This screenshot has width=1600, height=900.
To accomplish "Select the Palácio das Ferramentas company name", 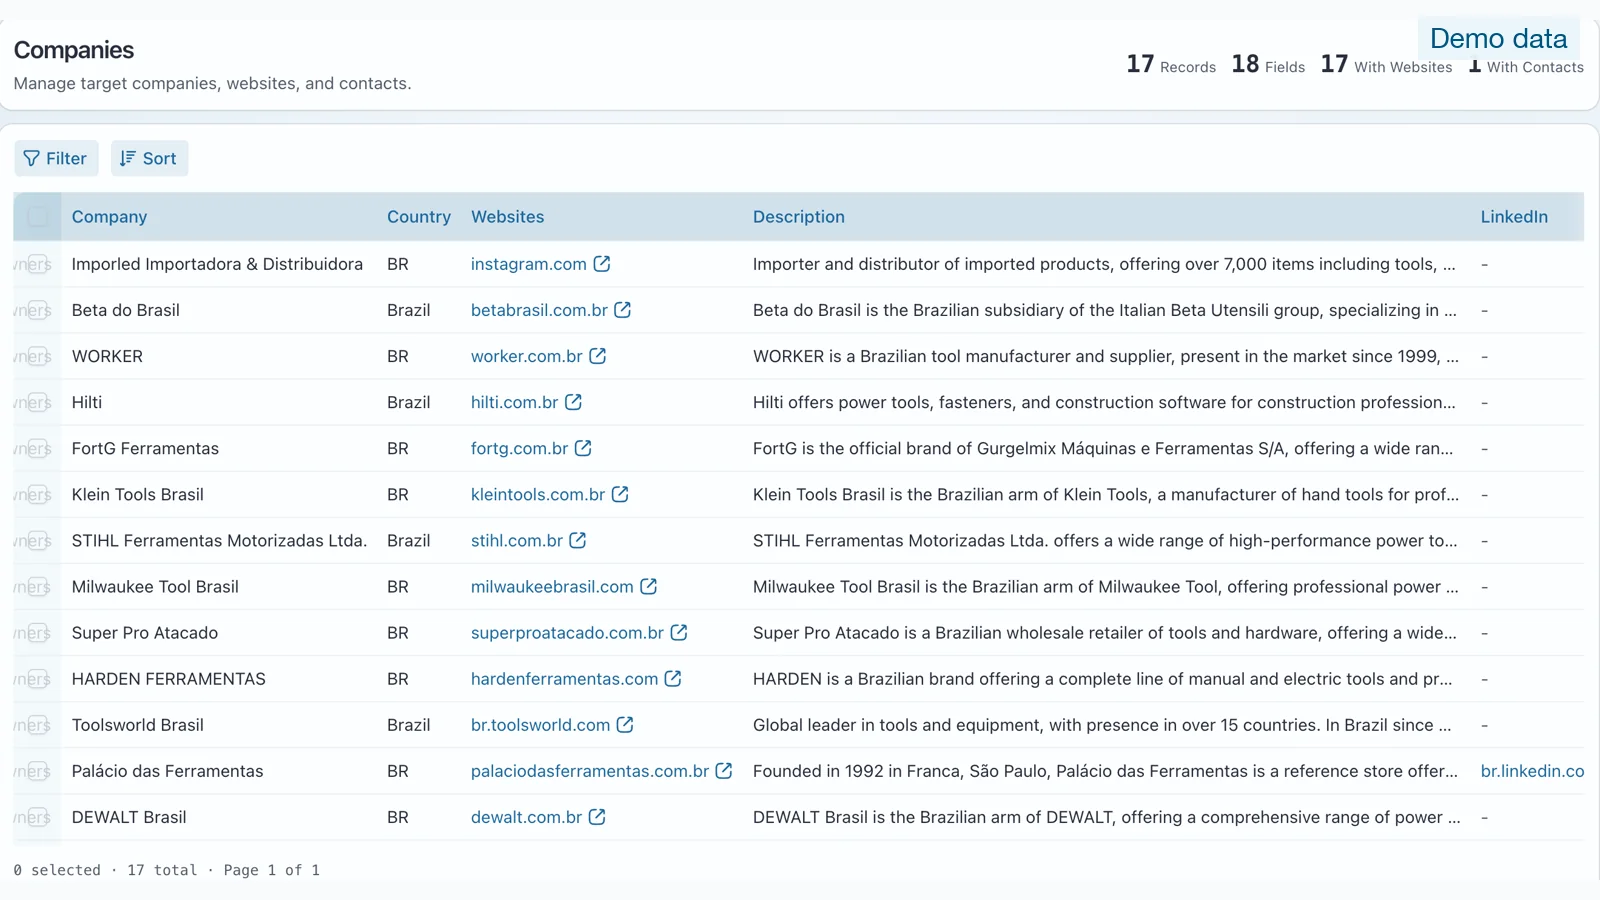I will click(x=168, y=770).
